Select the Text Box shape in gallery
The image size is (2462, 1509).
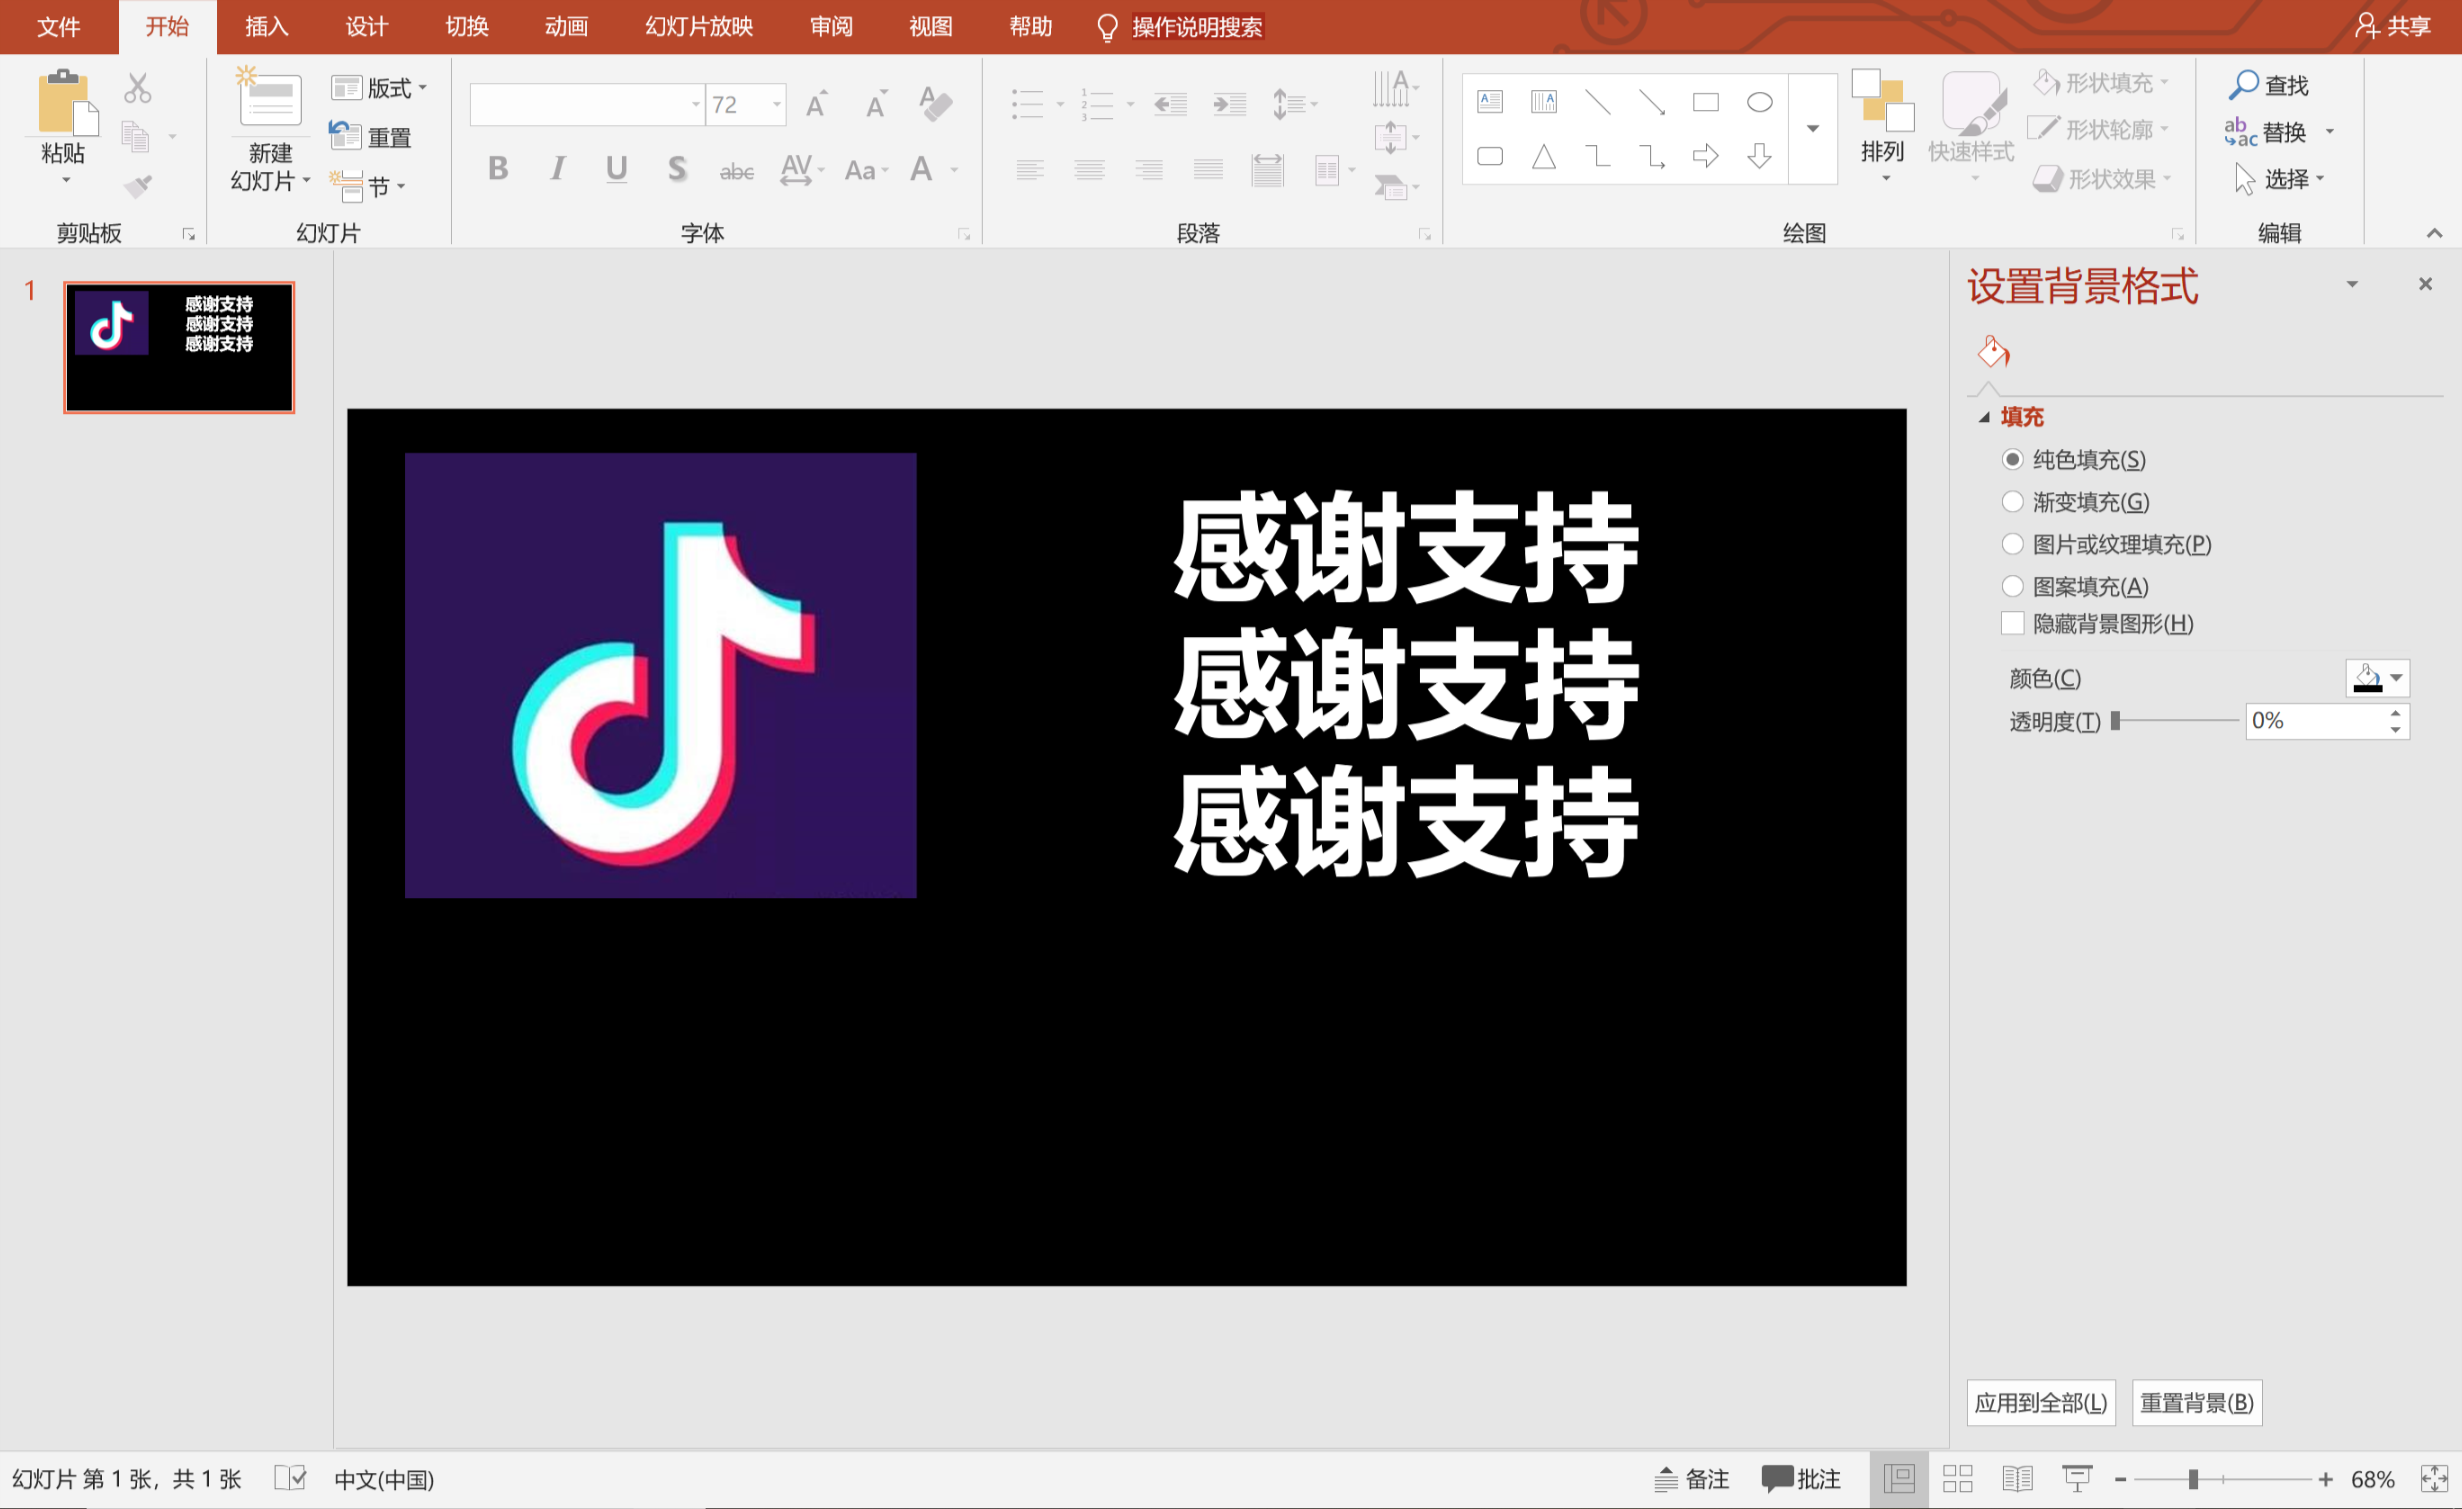1490,101
